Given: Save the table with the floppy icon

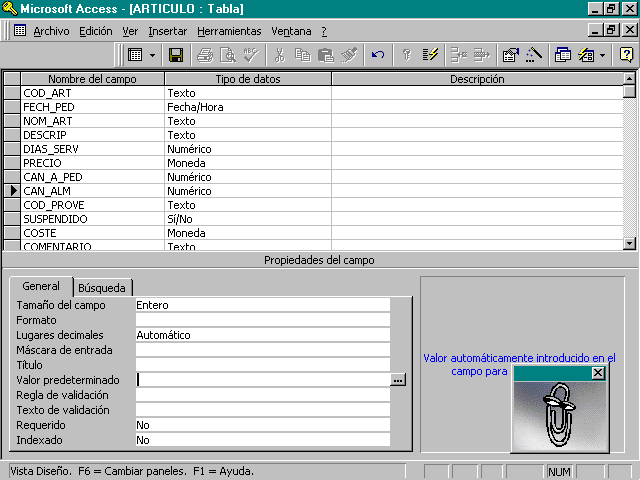Looking at the screenshot, I should click(x=176, y=55).
